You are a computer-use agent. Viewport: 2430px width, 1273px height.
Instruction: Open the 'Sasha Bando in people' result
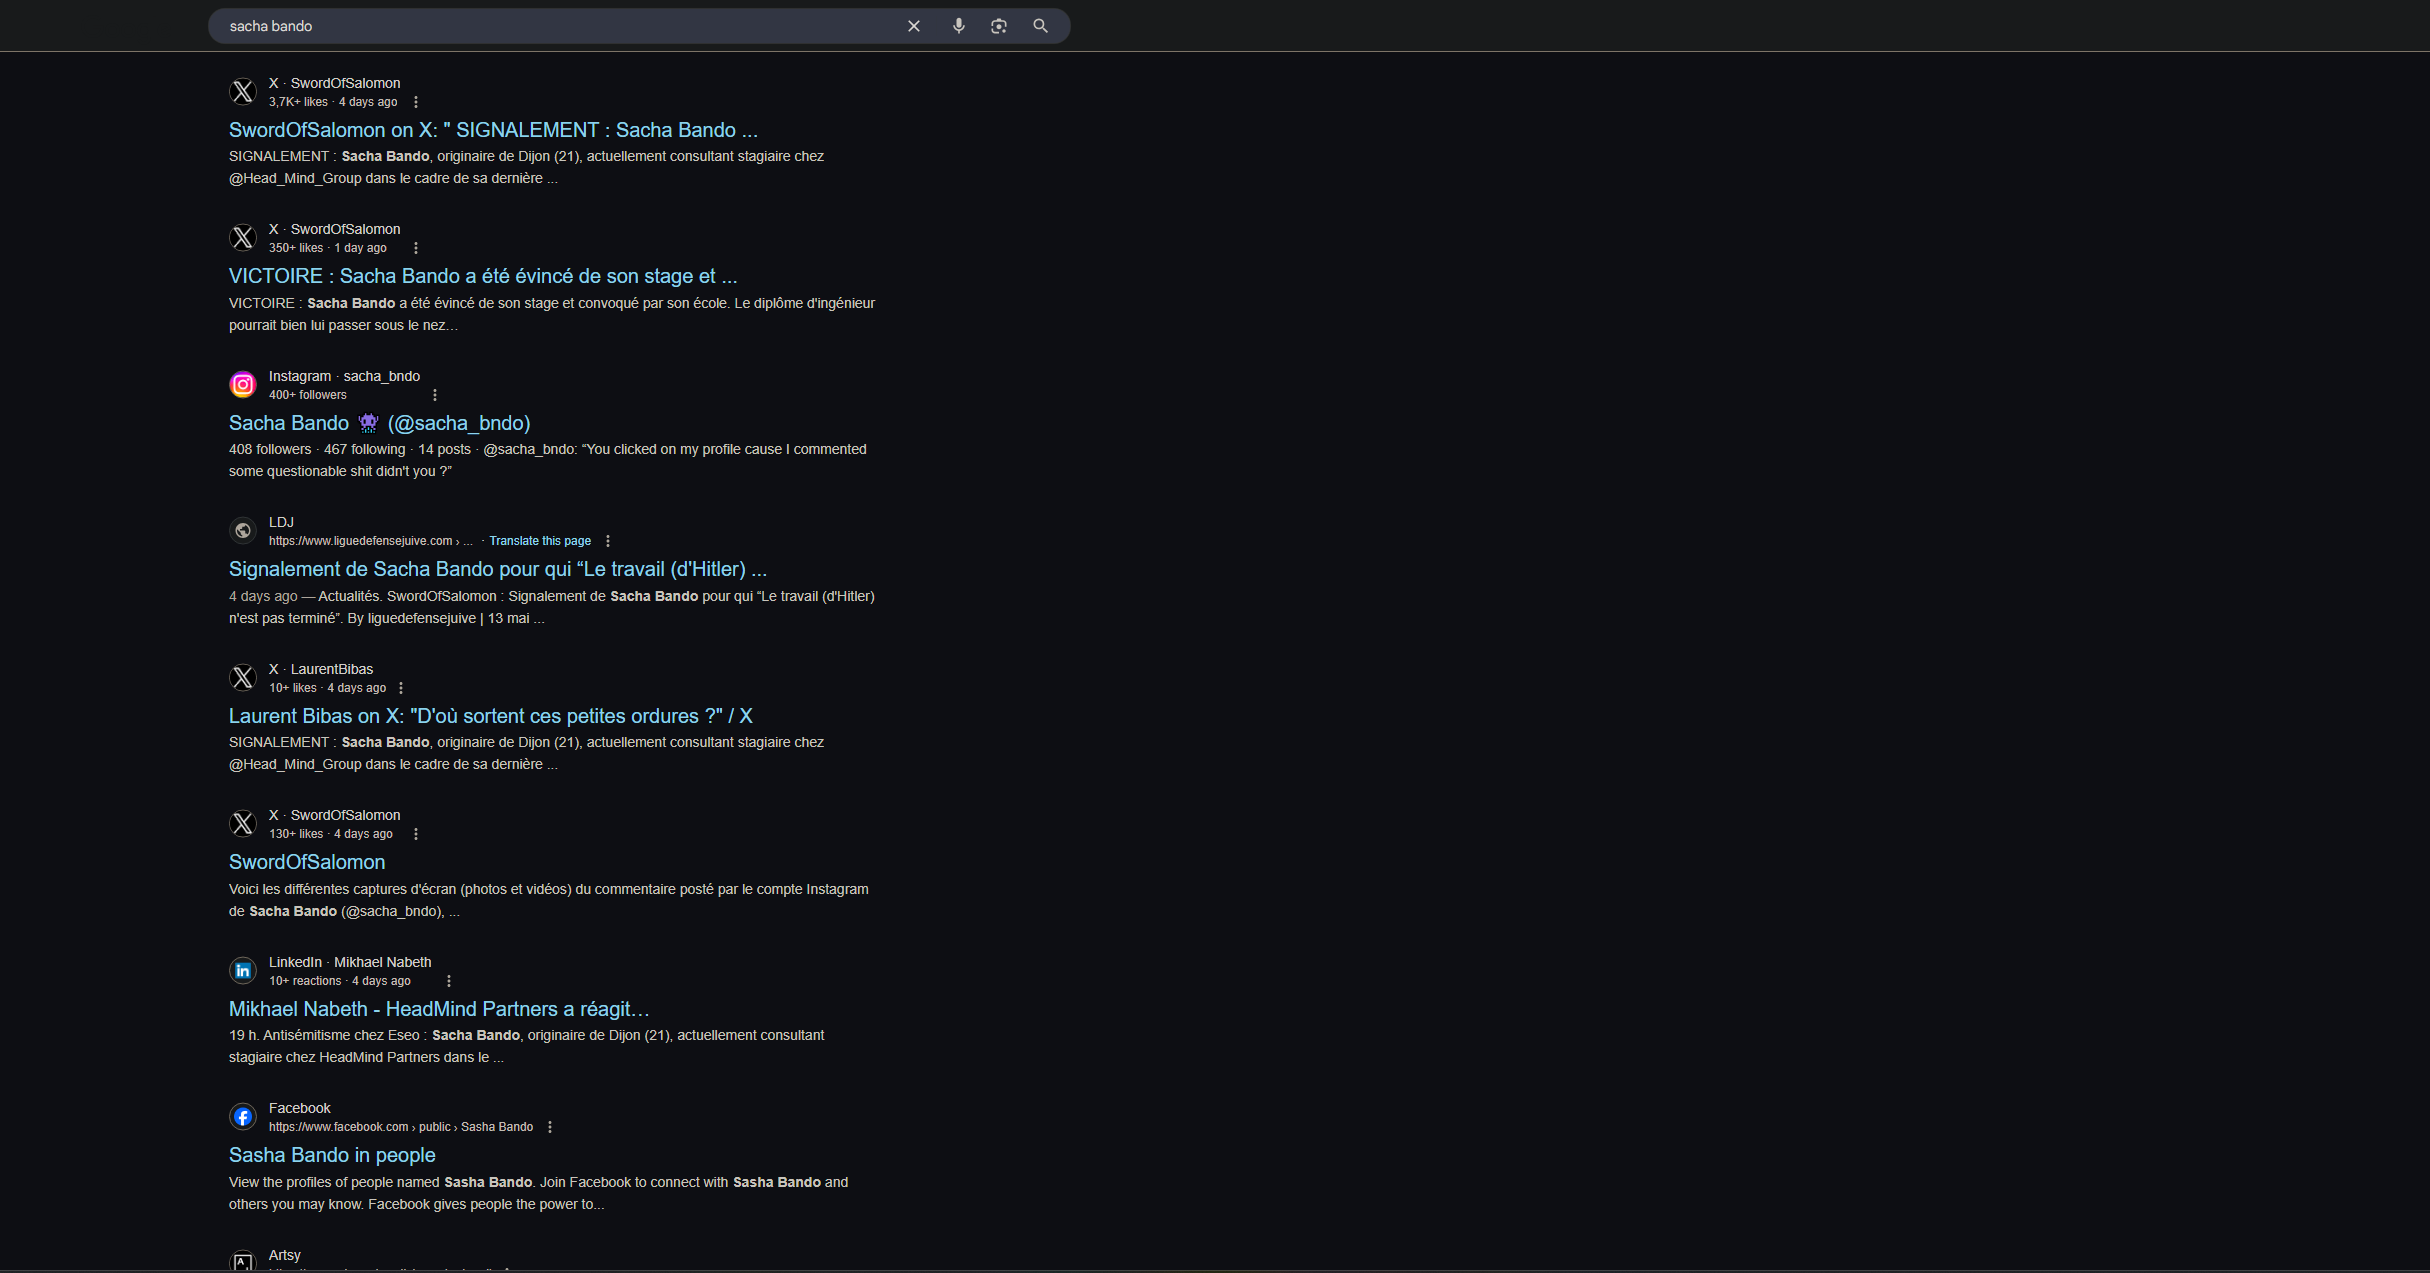[x=332, y=1155]
